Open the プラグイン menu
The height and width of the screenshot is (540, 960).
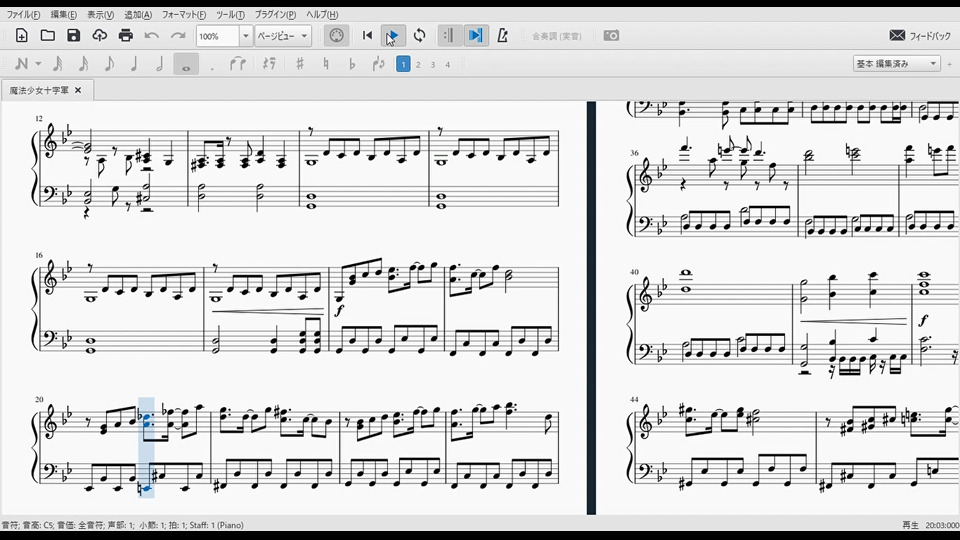tap(276, 15)
